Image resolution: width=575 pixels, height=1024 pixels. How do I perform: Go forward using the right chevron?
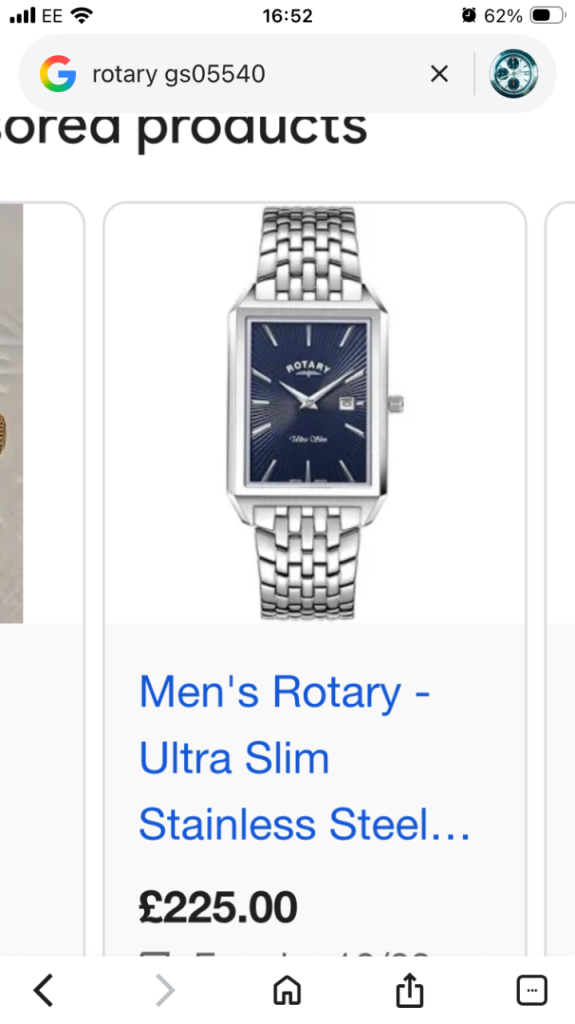165,990
